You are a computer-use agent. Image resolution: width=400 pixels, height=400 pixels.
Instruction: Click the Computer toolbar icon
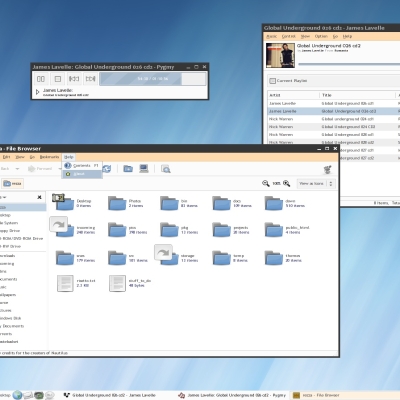tap(144, 169)
